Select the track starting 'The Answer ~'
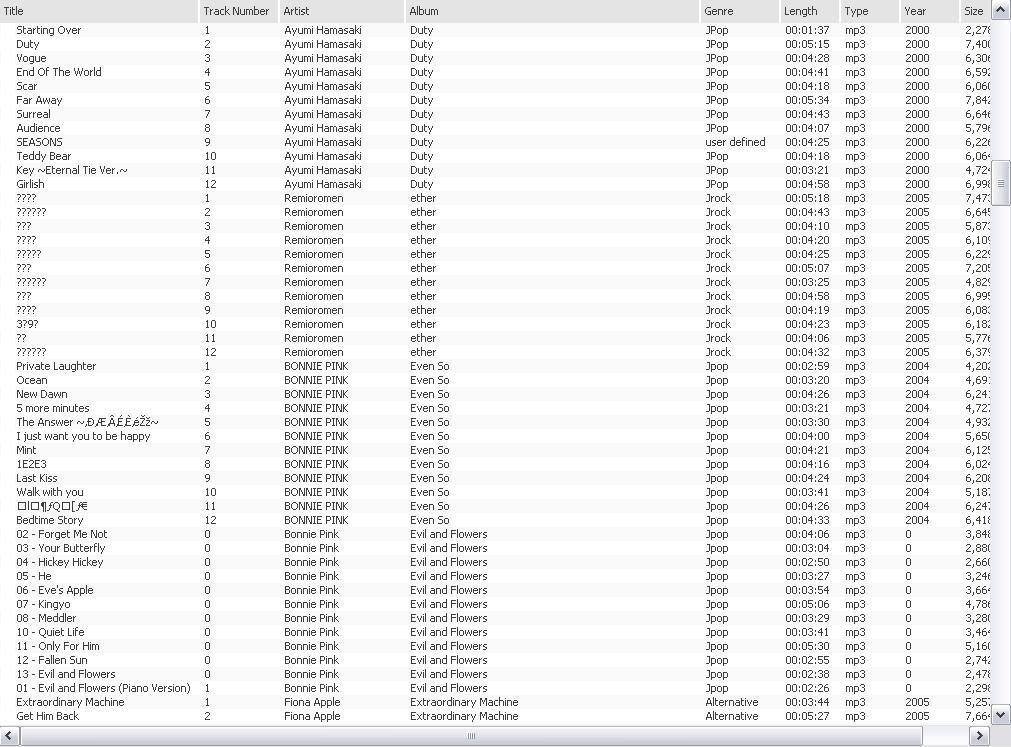1011x747 pixels. click(87, 422)
